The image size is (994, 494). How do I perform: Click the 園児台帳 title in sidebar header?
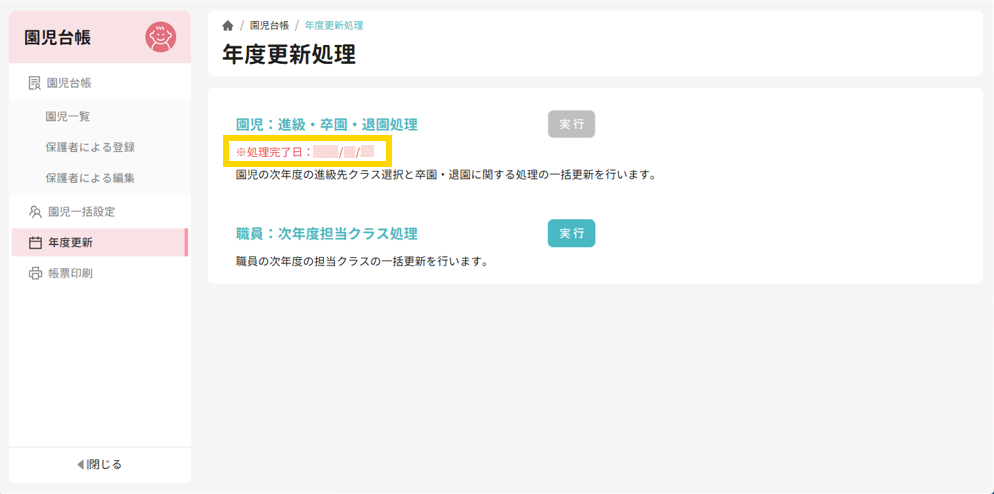click(x=58, y=37)
